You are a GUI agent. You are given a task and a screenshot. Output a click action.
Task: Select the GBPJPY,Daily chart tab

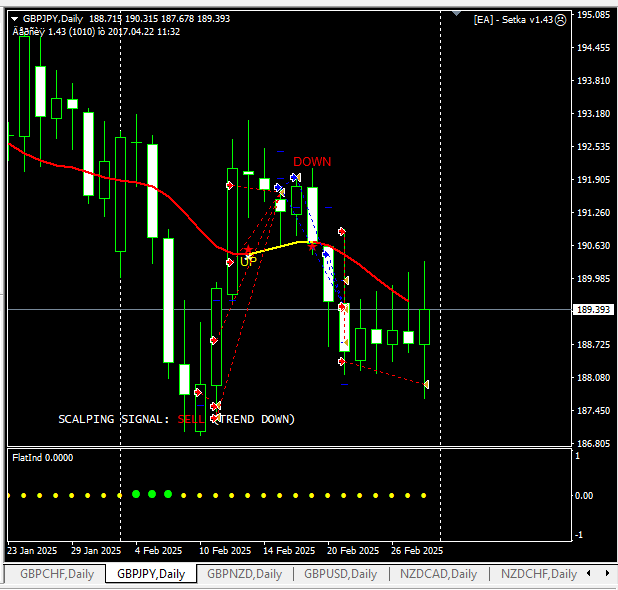click(x=151, y=574)
